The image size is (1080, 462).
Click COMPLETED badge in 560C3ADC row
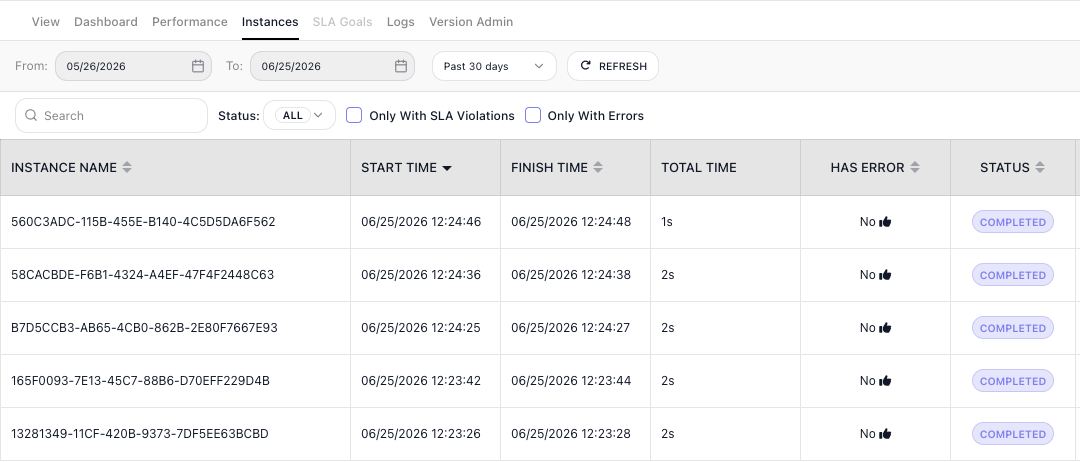pos(1012,222)
